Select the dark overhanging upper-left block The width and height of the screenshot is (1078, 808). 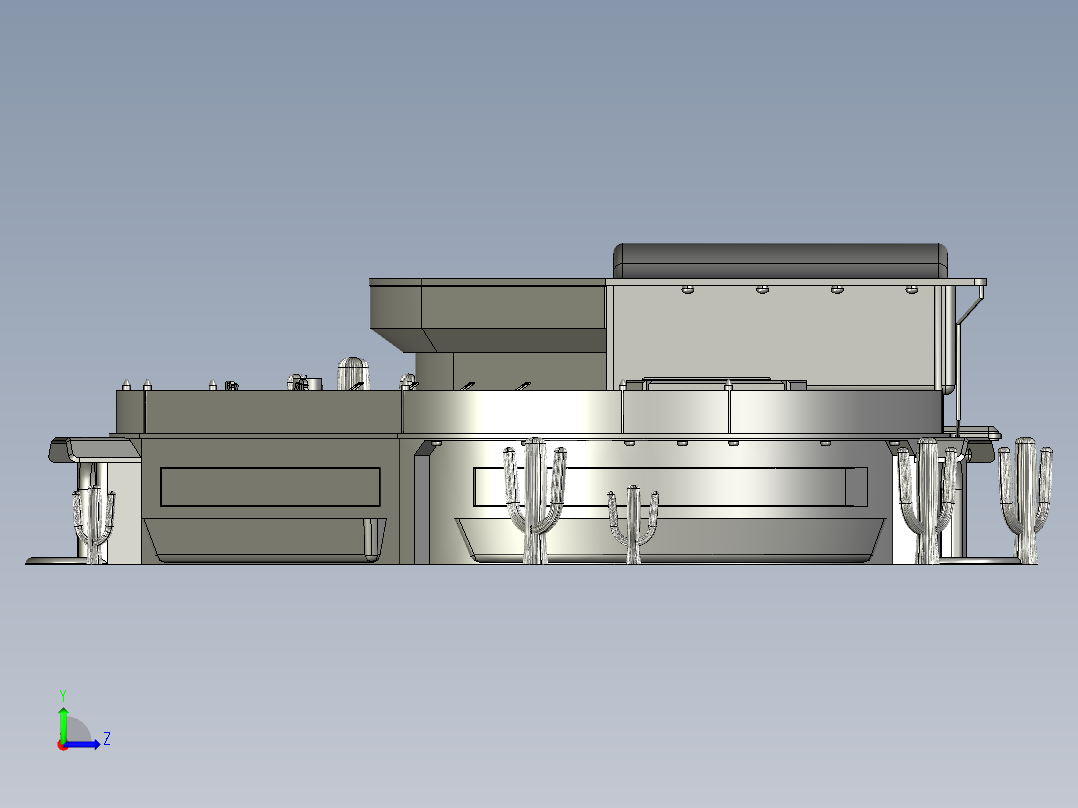[488, 316]
